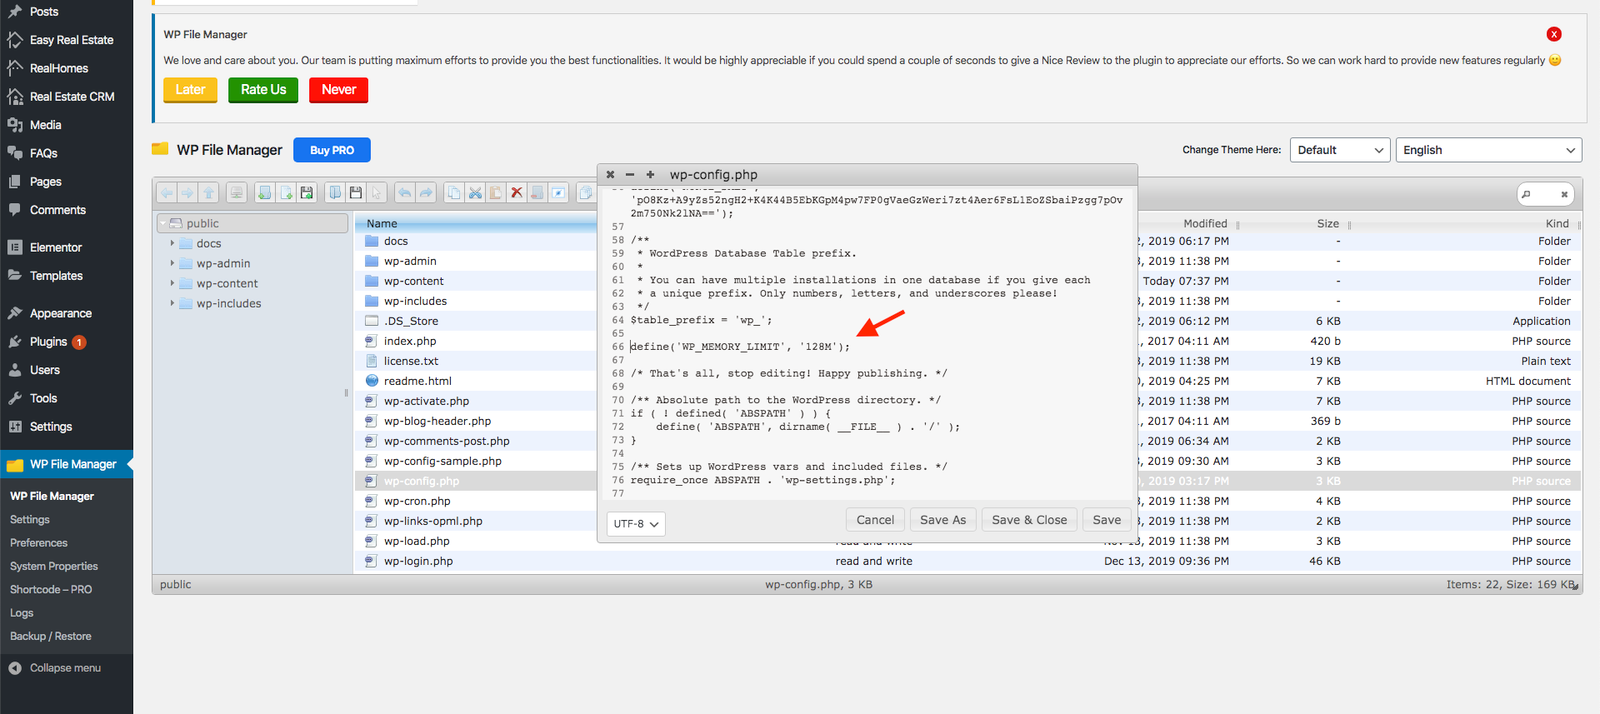Open WP File Manager Preferences submenu

[39, 543]
